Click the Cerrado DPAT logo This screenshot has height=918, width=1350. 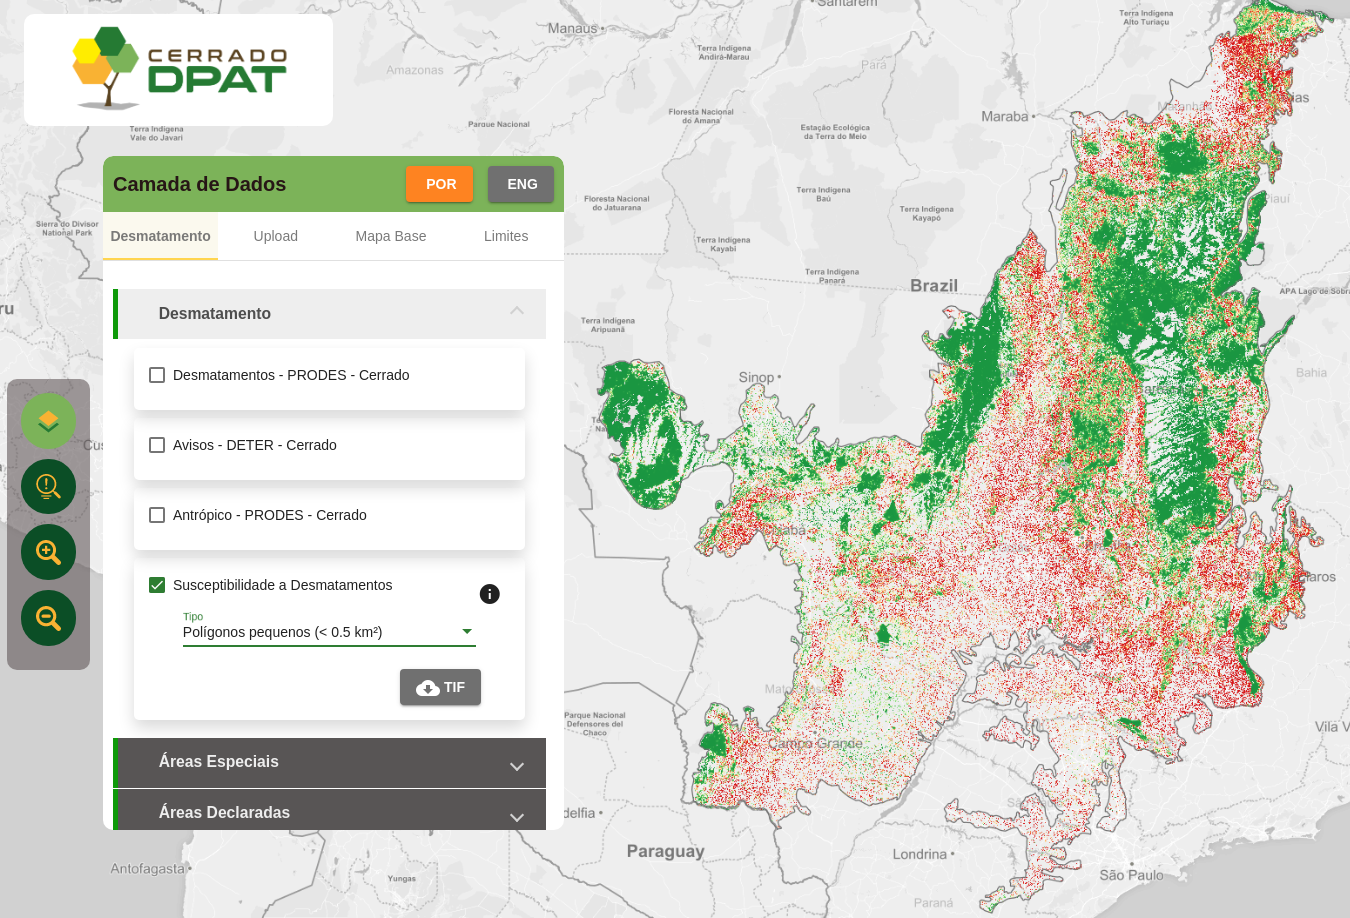[179, 69]
